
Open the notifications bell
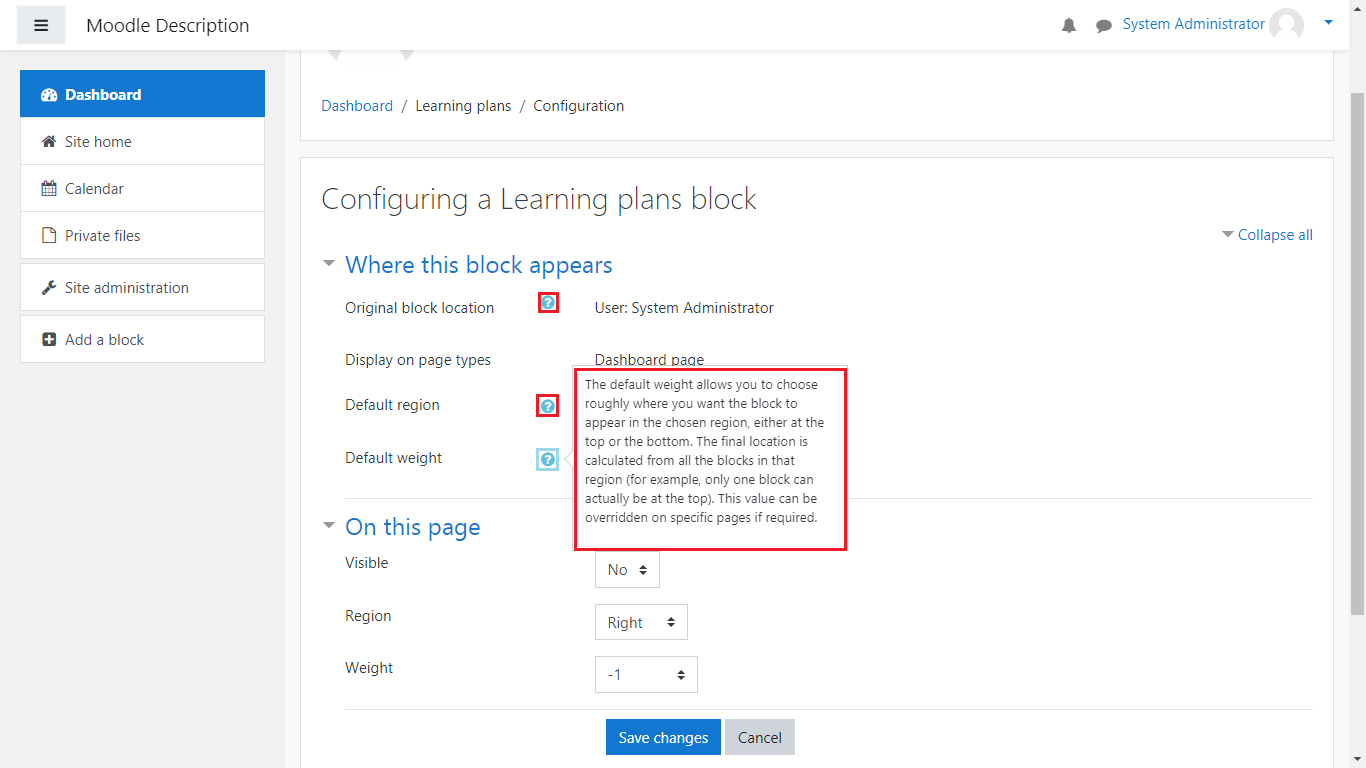pos(1069,25)
